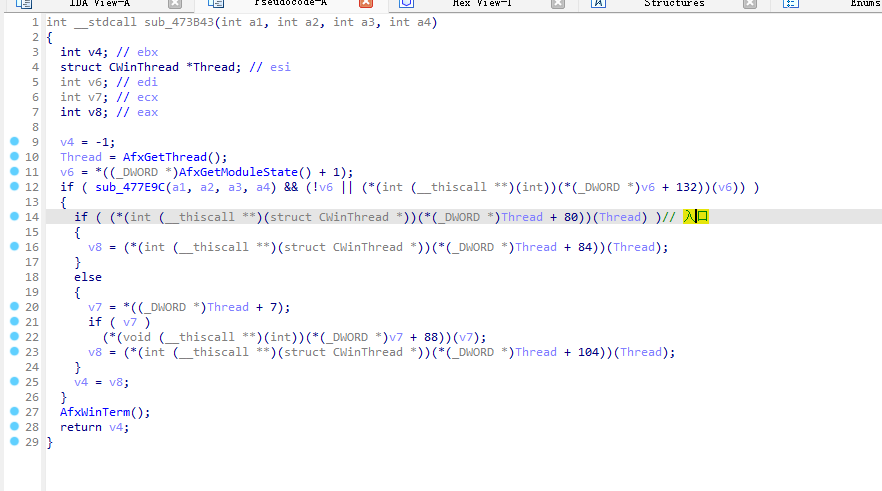882x491 pixels.
Task: Click offset 88 on line 22
Action: [x=431, y=337]
